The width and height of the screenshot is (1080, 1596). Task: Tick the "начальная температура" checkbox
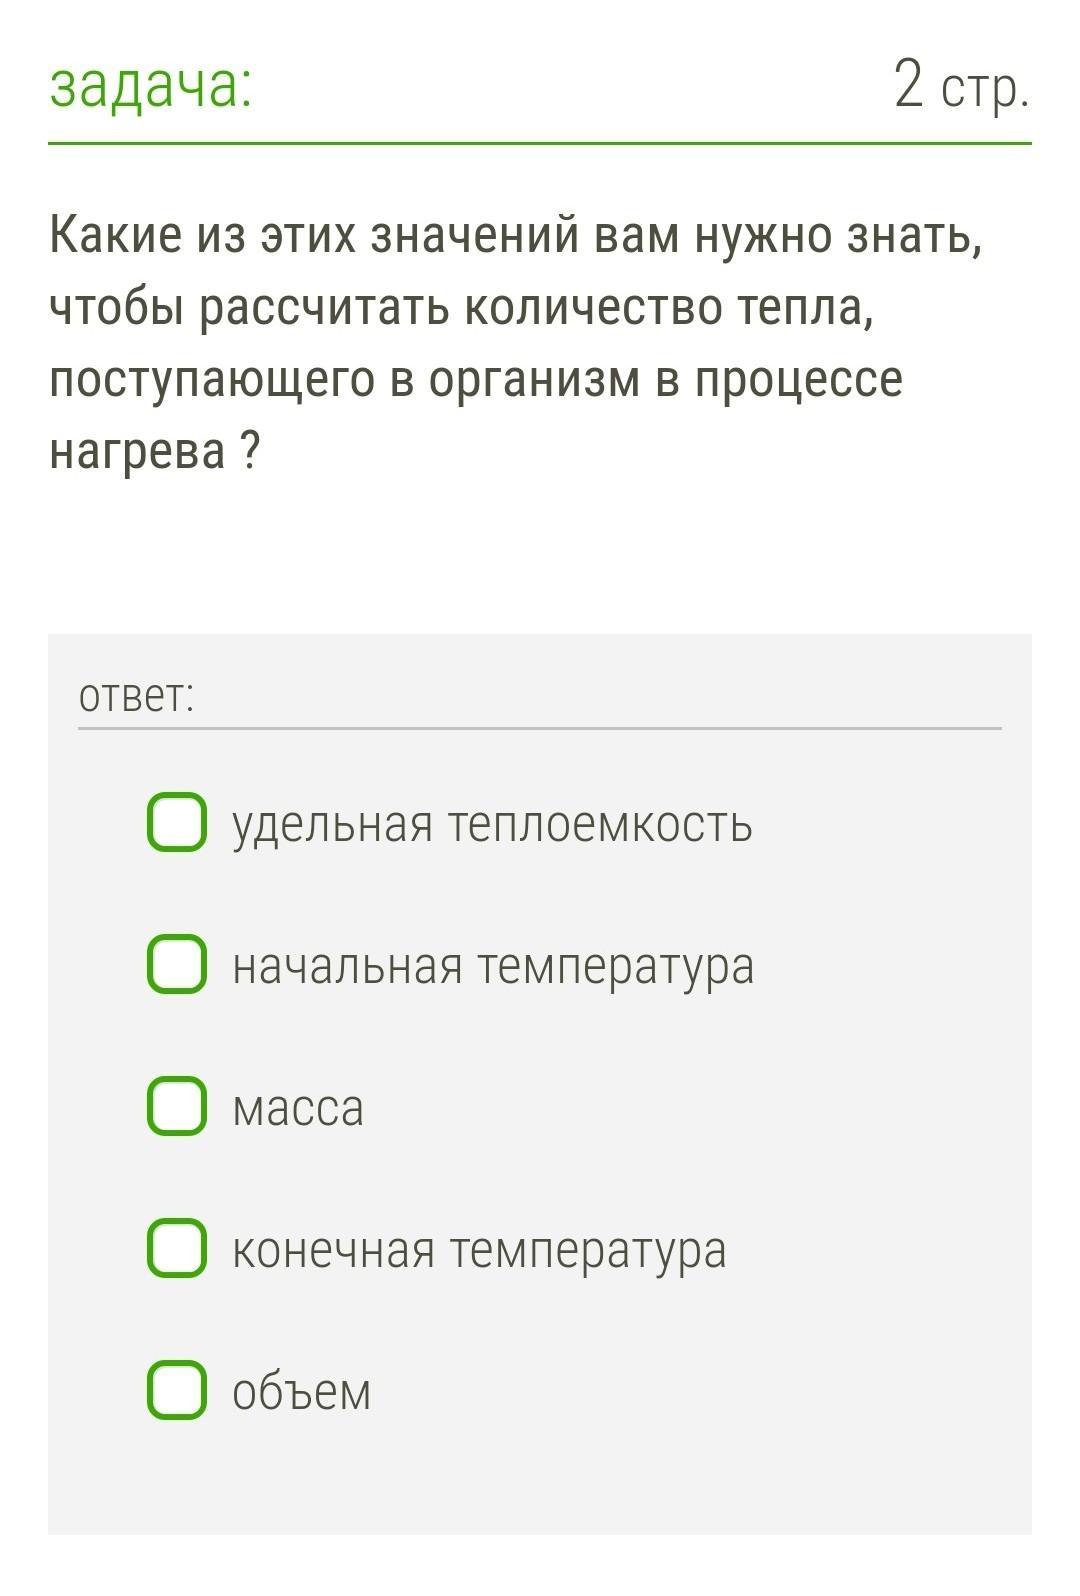click(177, 964)
